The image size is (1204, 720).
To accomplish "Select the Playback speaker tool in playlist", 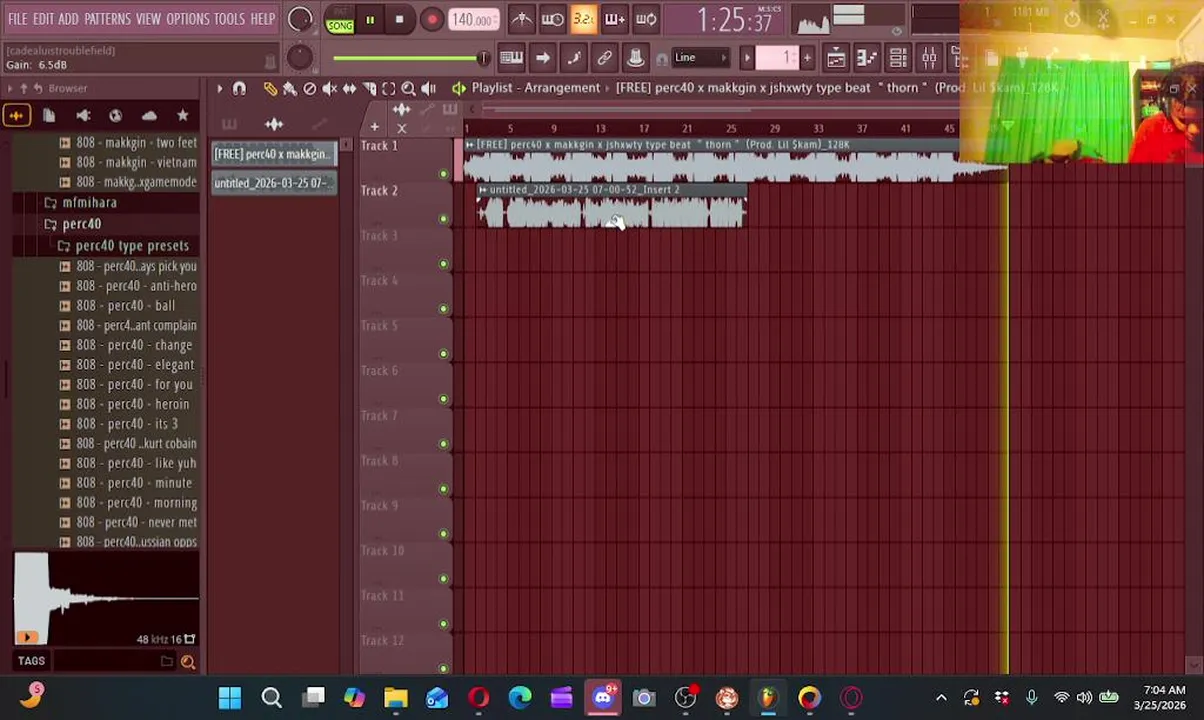I will [428, 89].
